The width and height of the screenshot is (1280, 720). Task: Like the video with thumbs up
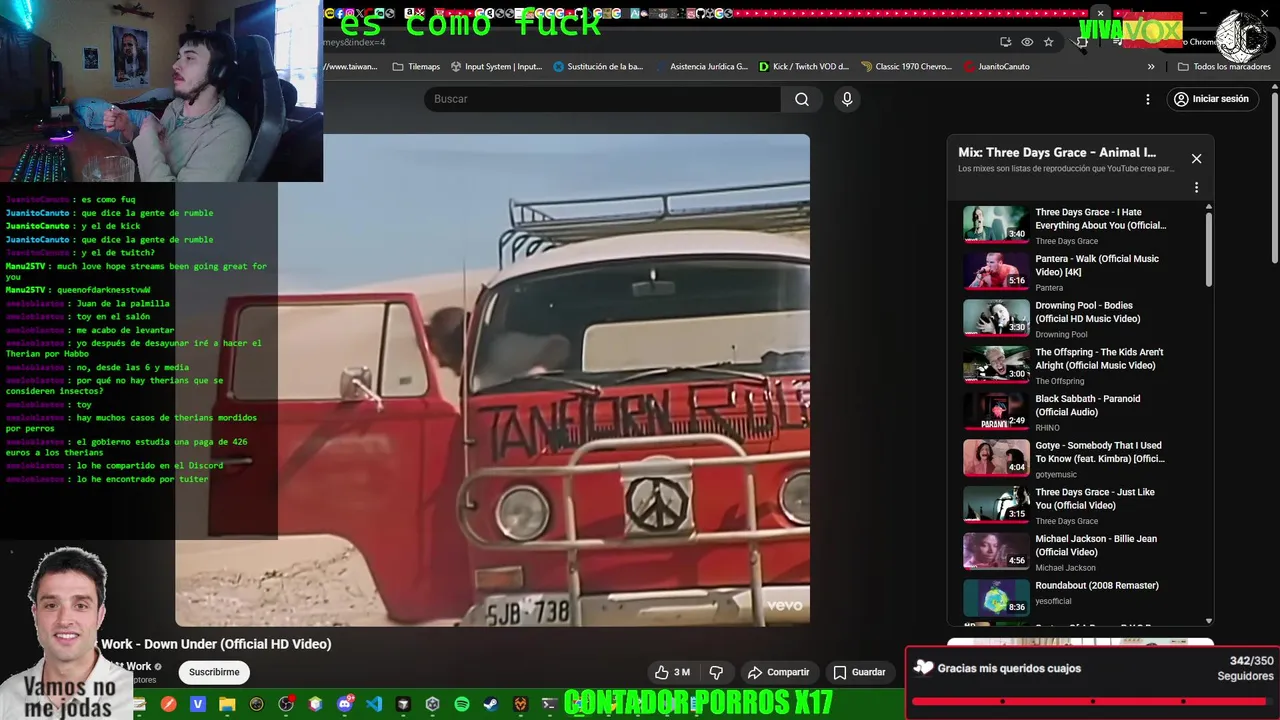pos(672,672)
